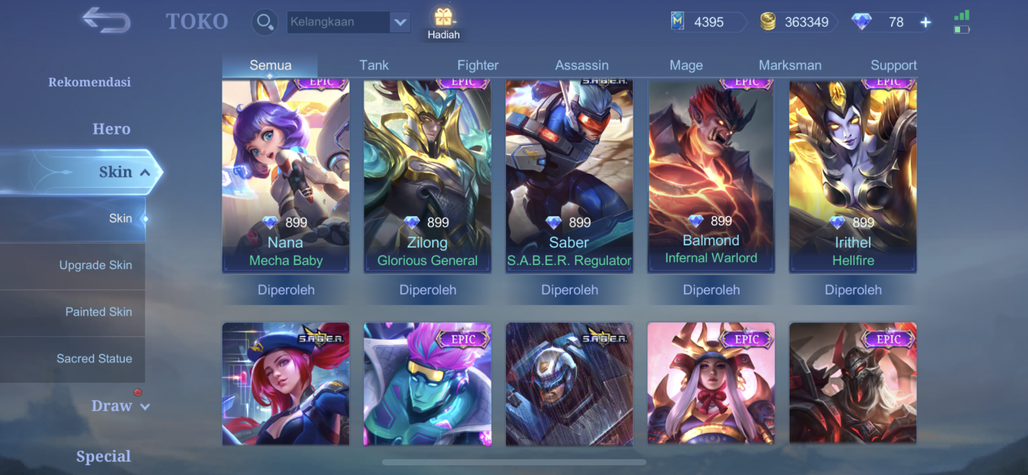Check the green network signal indicator
1028x475 pixels.
[962, 15]
